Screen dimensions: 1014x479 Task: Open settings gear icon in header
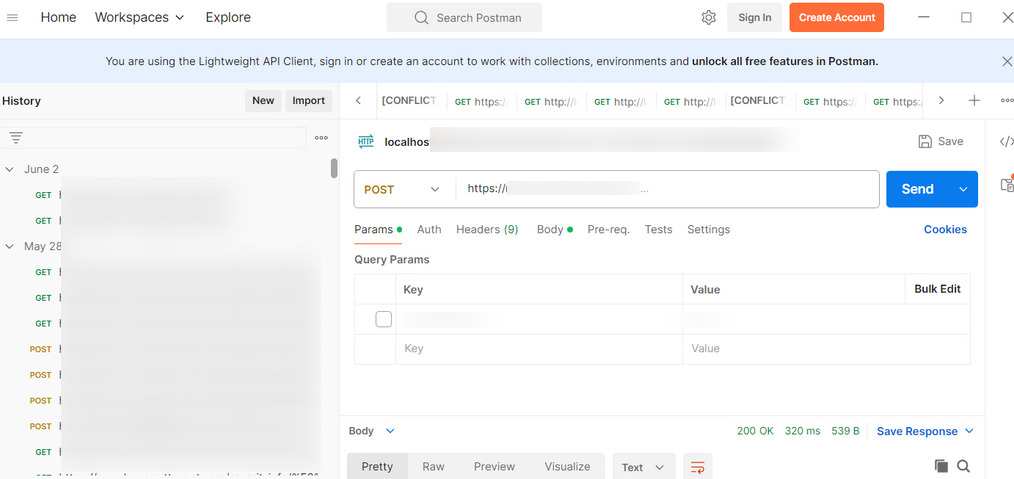[708, 17]
